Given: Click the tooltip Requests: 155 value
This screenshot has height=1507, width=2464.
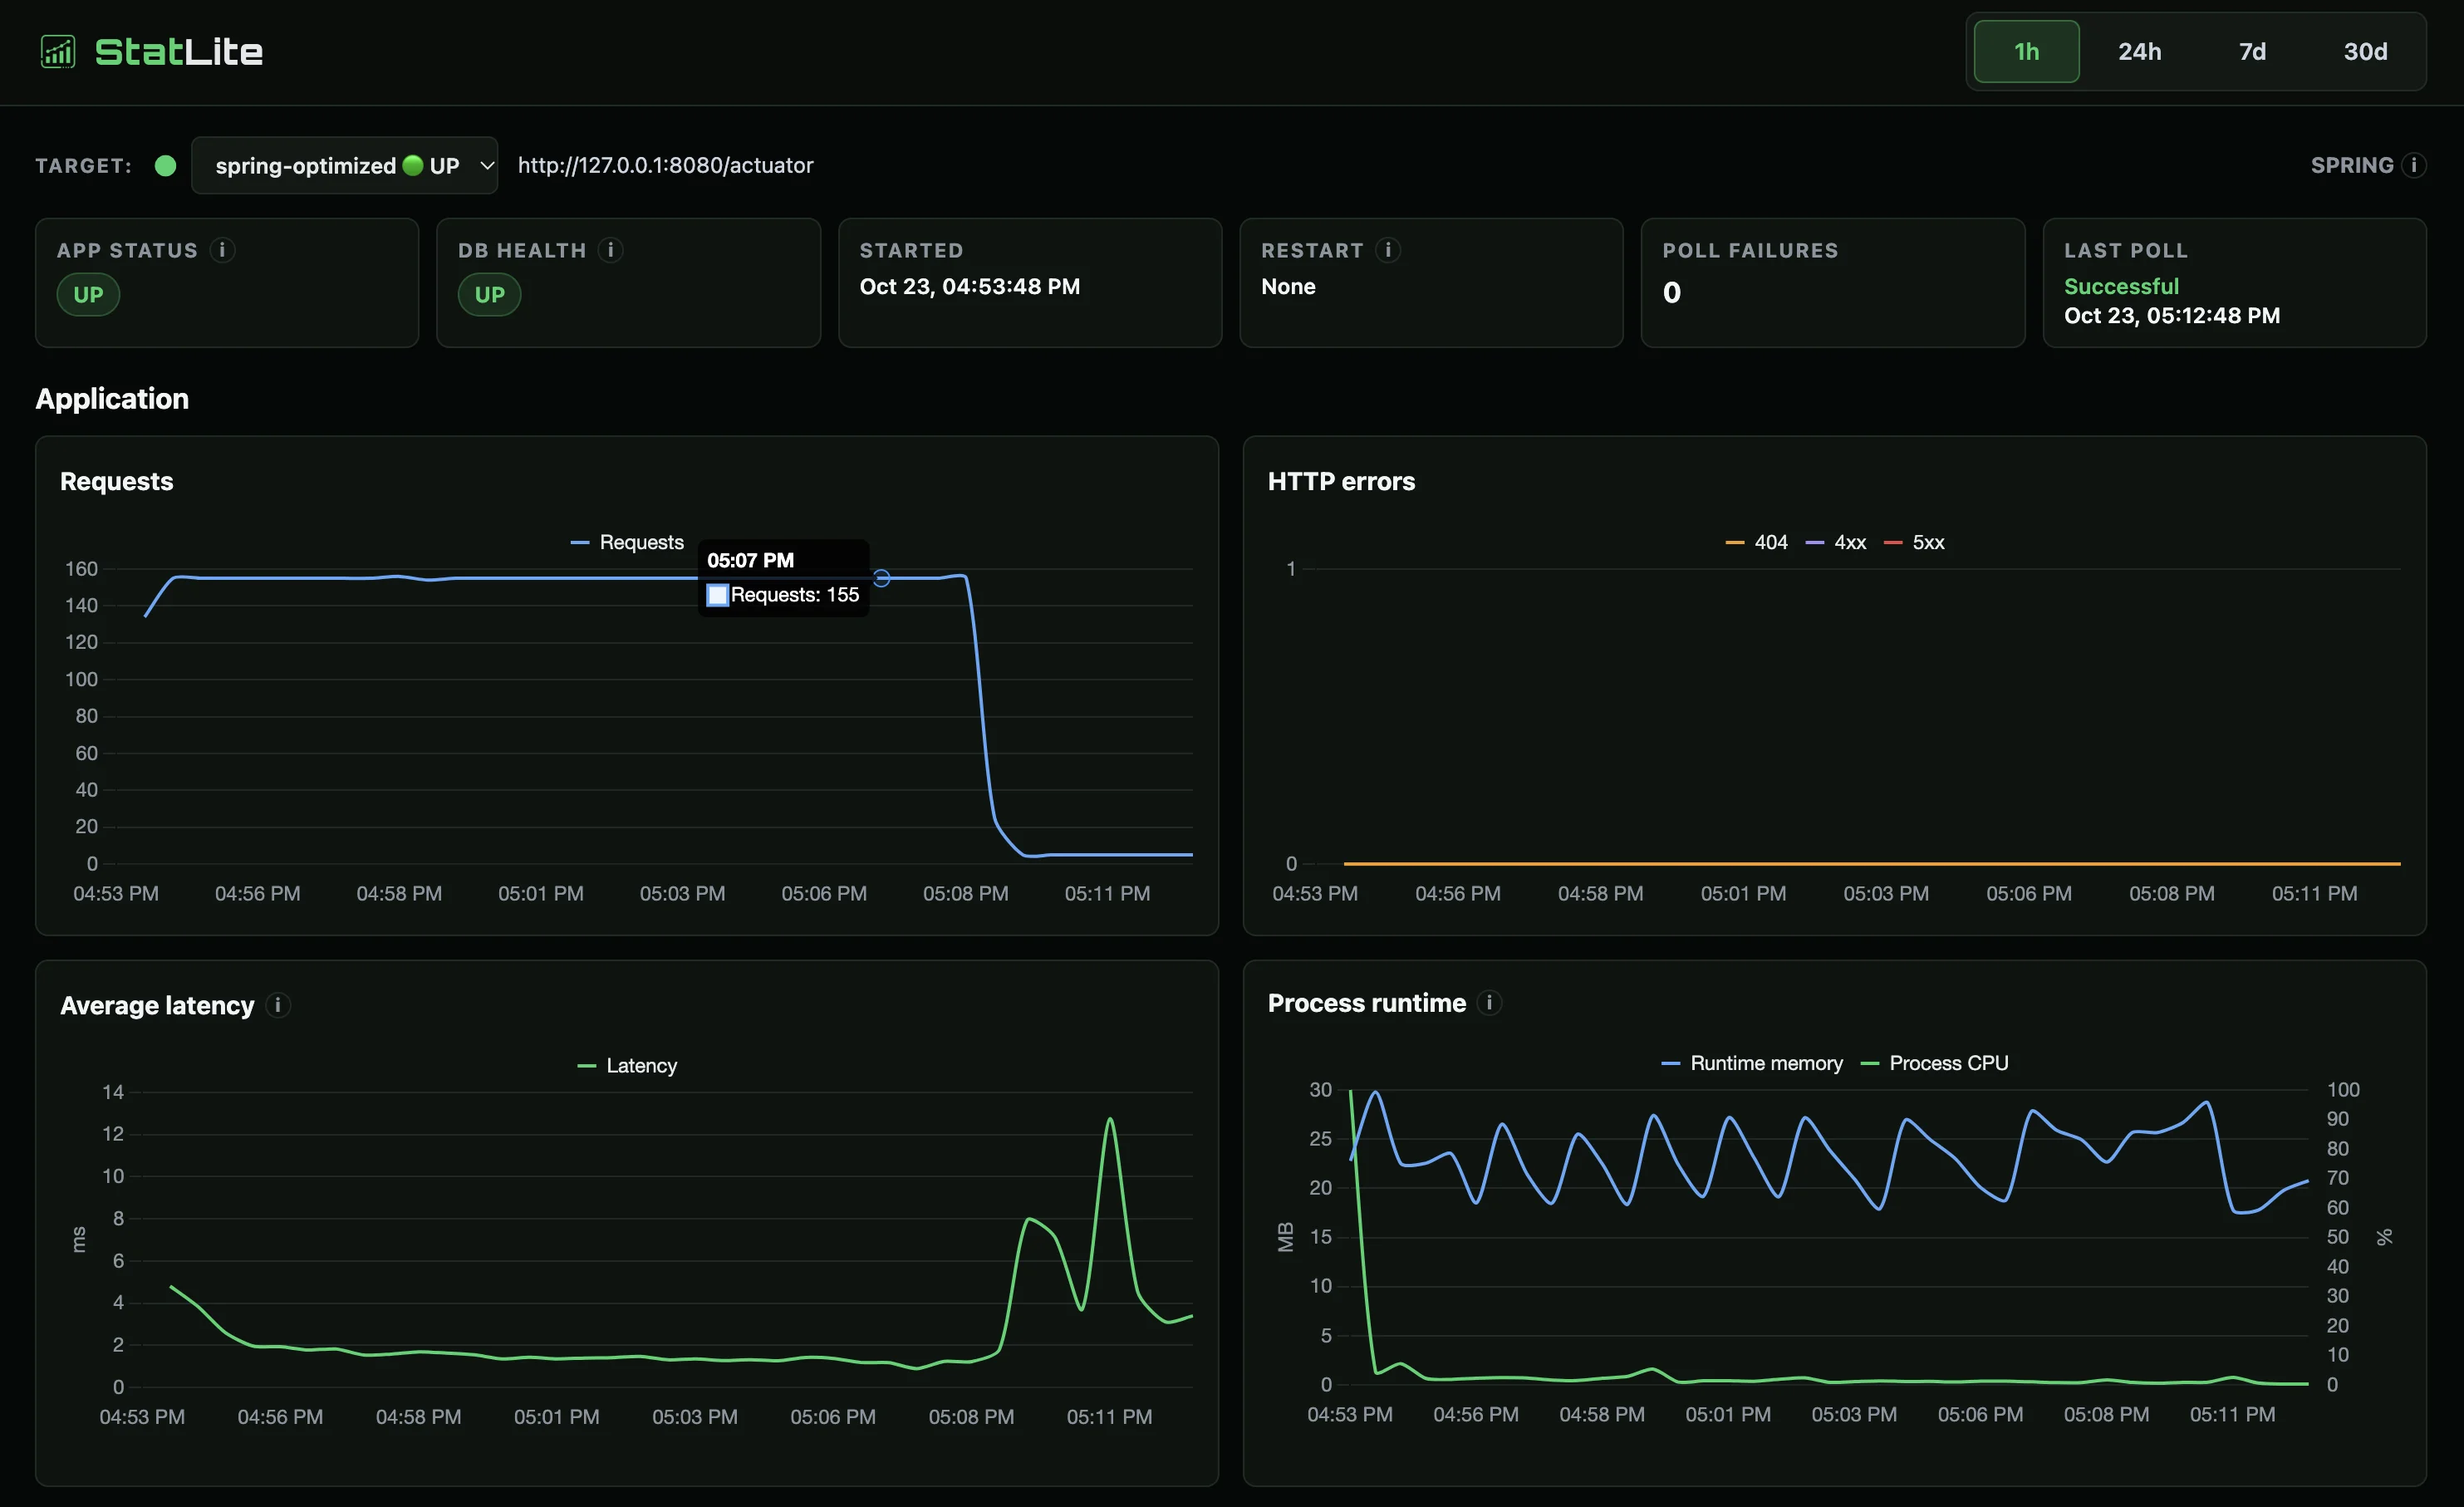Looking at the screenshot, I should coord(795,595).
